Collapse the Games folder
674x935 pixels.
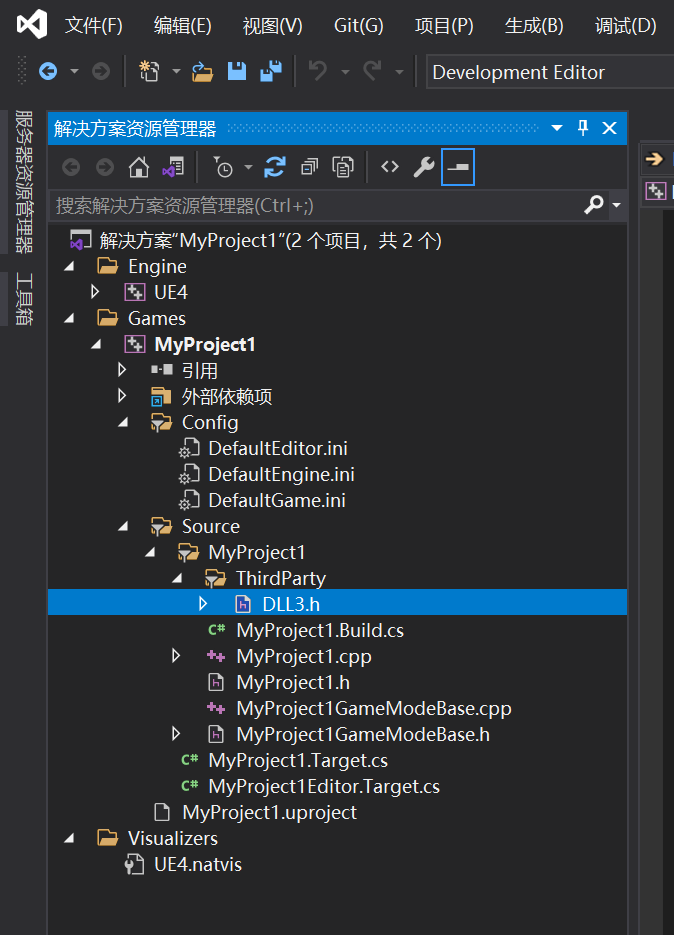click(70, 318)
